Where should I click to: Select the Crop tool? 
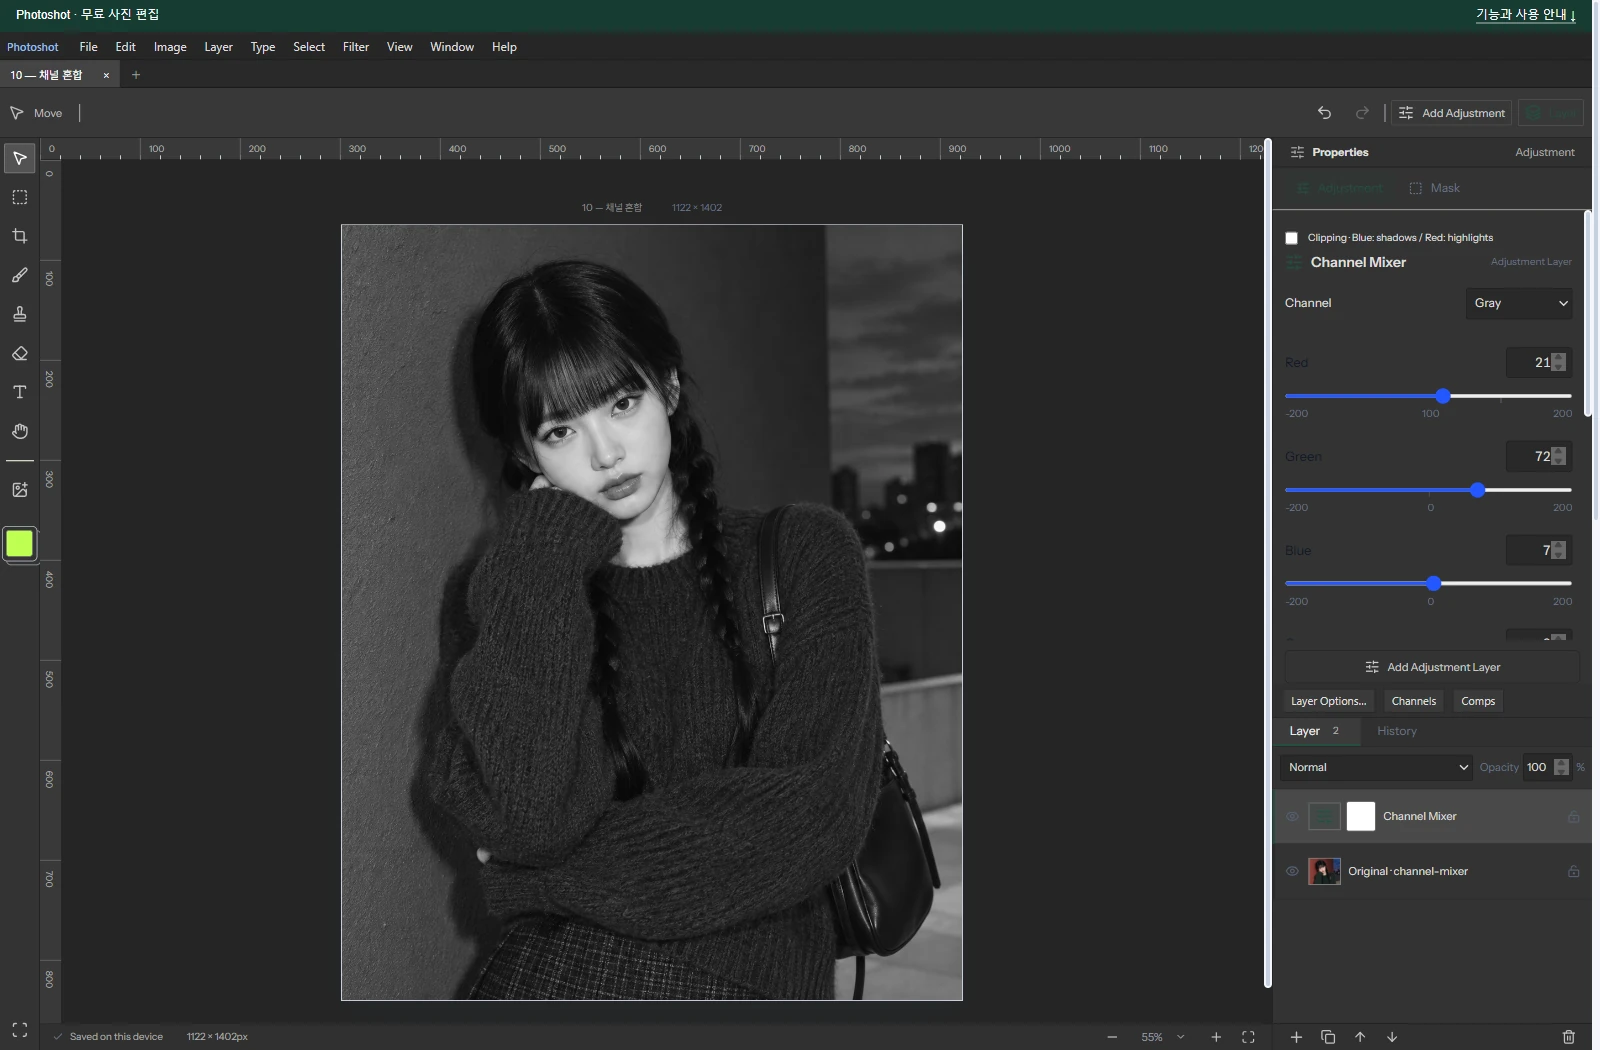(19, 236)
